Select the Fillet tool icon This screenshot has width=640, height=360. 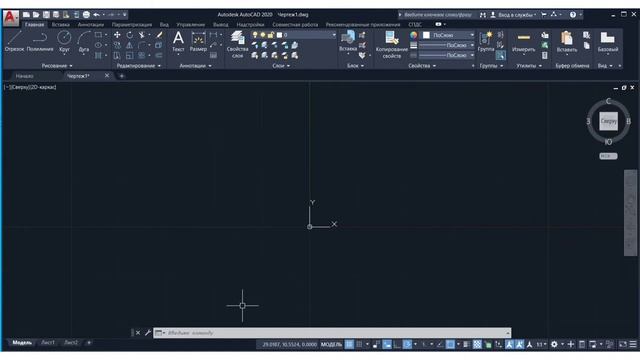click(x=142, y=45)
